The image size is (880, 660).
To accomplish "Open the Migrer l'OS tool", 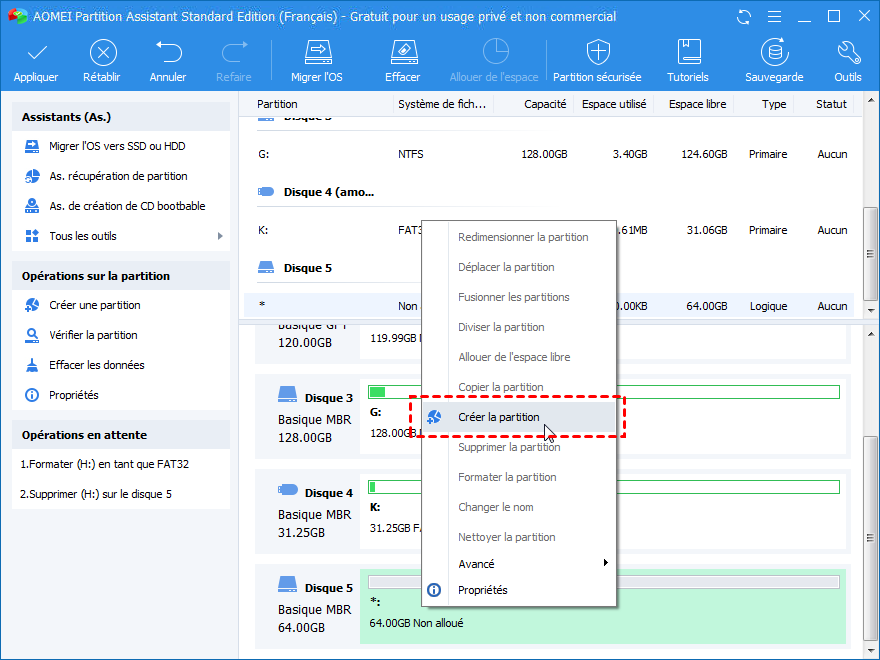I will point(317,54).
